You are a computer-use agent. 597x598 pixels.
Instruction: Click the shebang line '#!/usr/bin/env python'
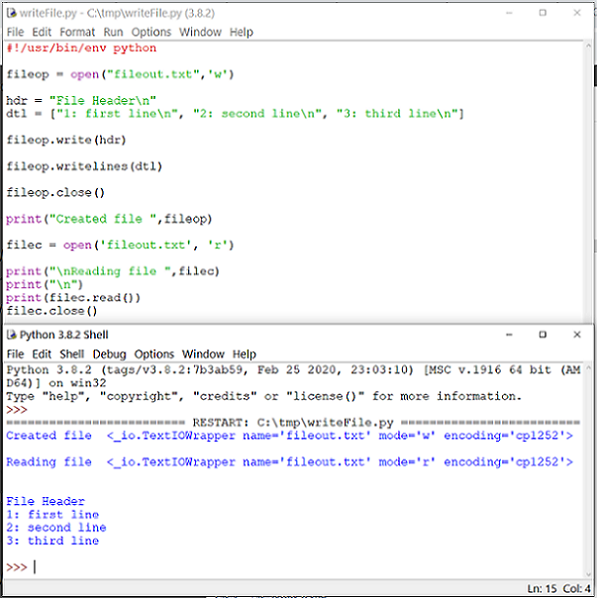(x=82, y=48)
